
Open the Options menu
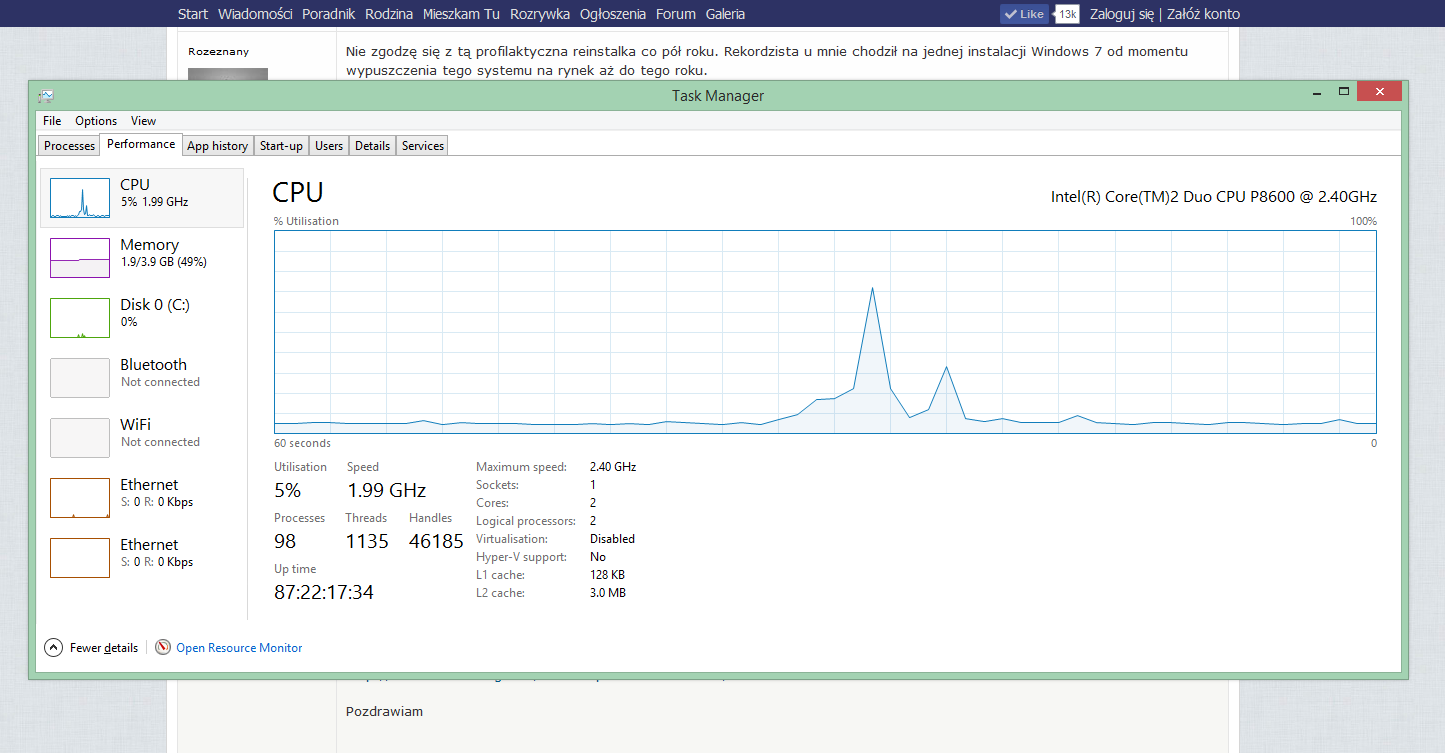[96, 121]
